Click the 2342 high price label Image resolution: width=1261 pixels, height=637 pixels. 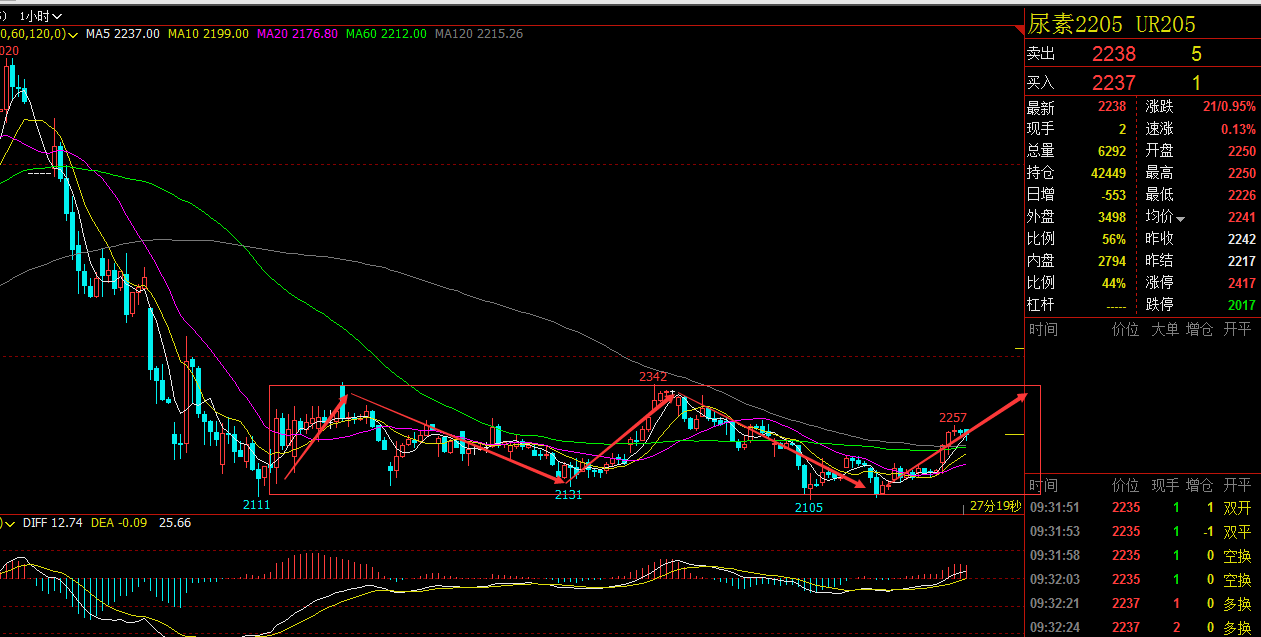point(653,377)
